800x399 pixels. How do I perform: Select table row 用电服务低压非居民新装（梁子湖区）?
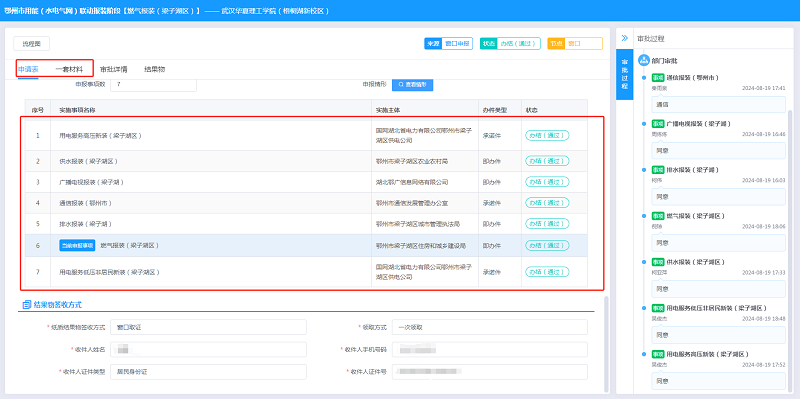coord(306,272)
